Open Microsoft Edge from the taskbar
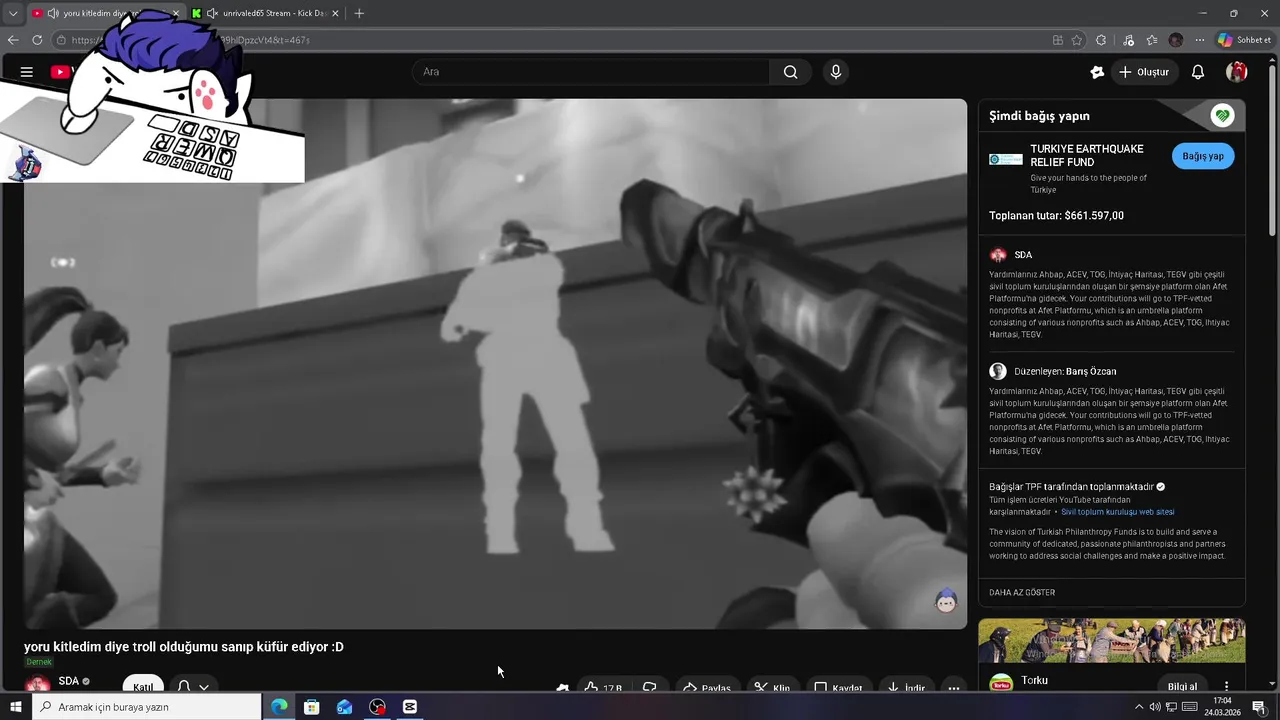This screenshot has height=720, width=1280. pyautogui.click(x=279, y=707)
